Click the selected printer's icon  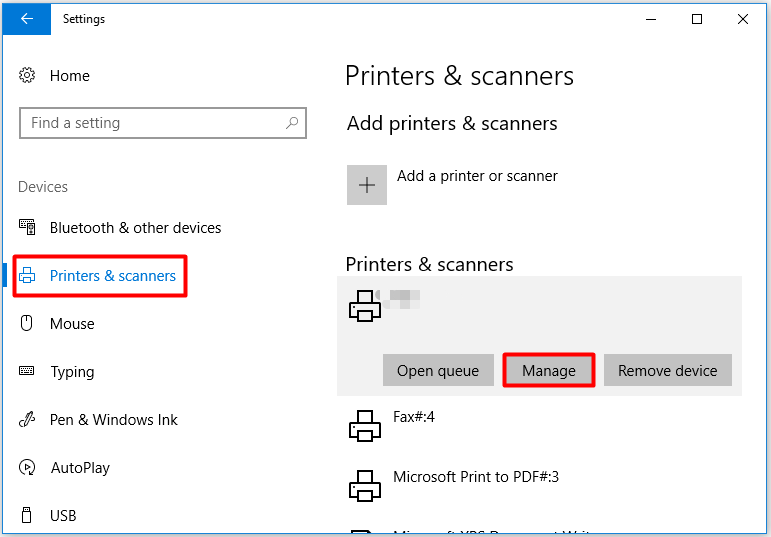365,306
